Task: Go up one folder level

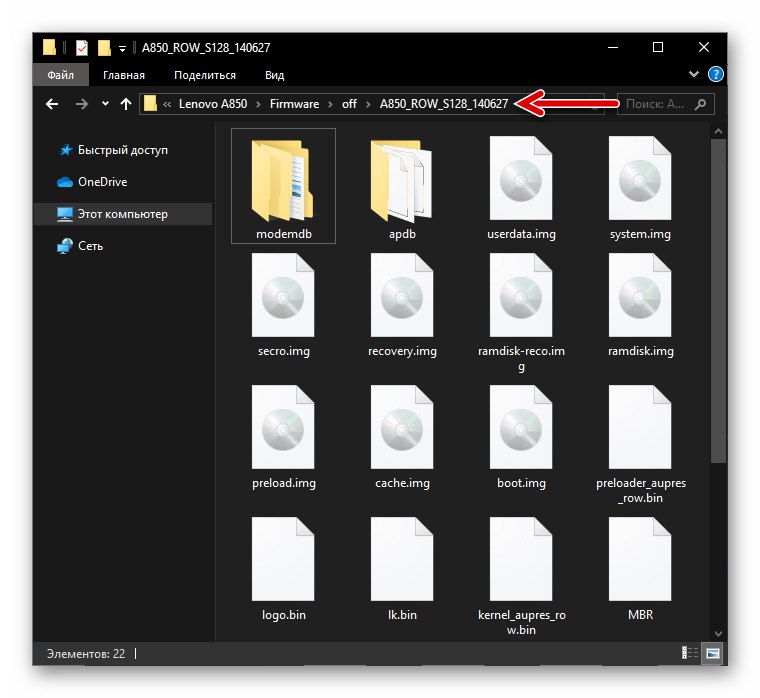Action: coord(126,104)
